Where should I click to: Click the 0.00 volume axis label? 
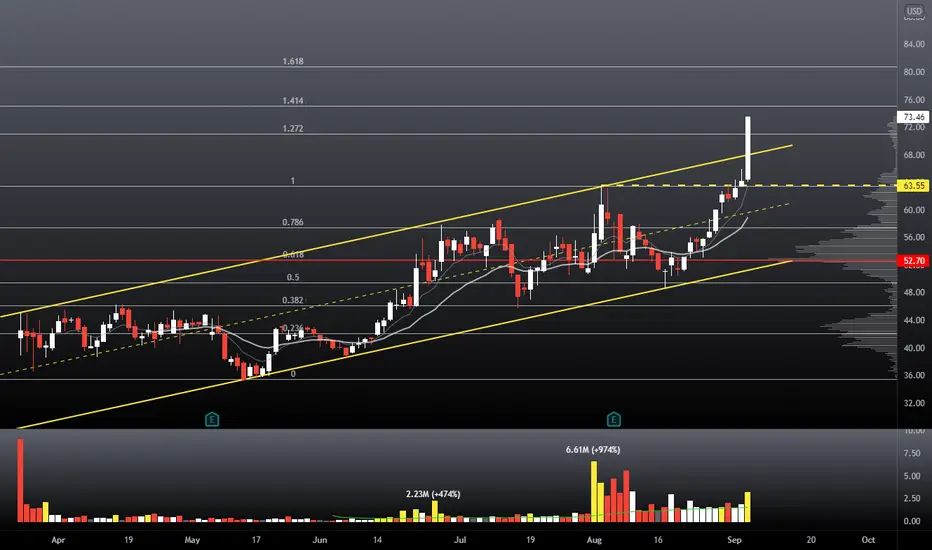[912, 521]
